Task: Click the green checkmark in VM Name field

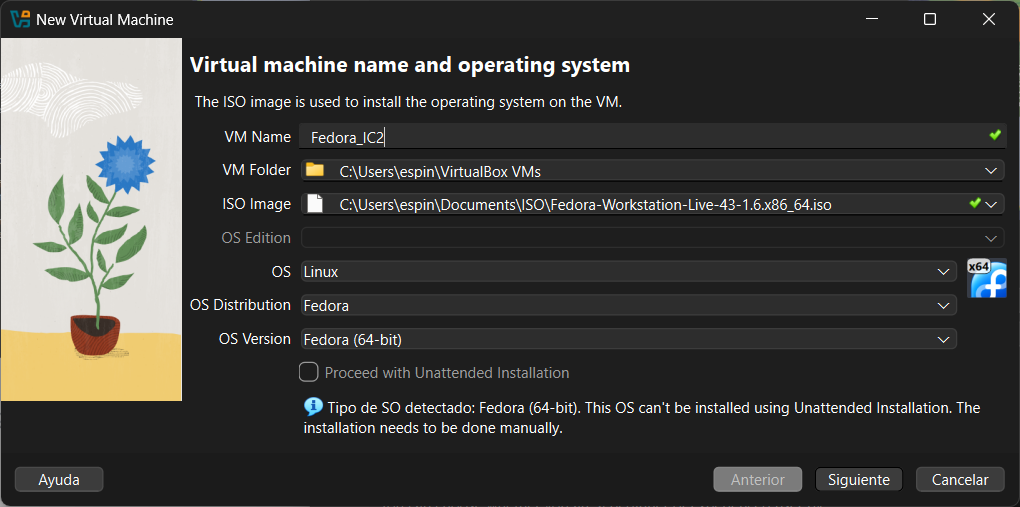Action: 994,135
